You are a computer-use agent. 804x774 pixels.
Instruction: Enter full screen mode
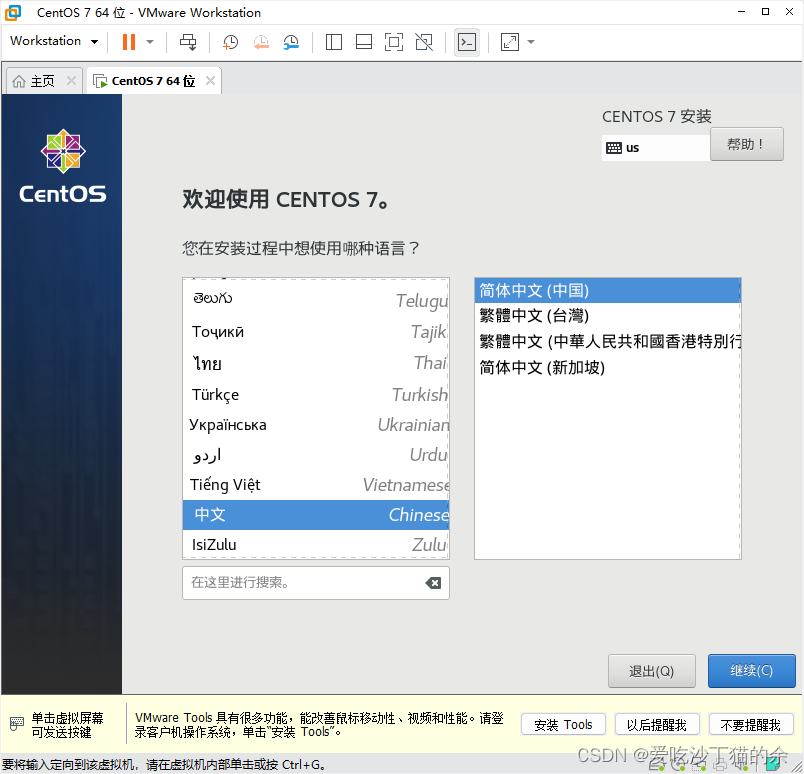(x=394, y=42)
